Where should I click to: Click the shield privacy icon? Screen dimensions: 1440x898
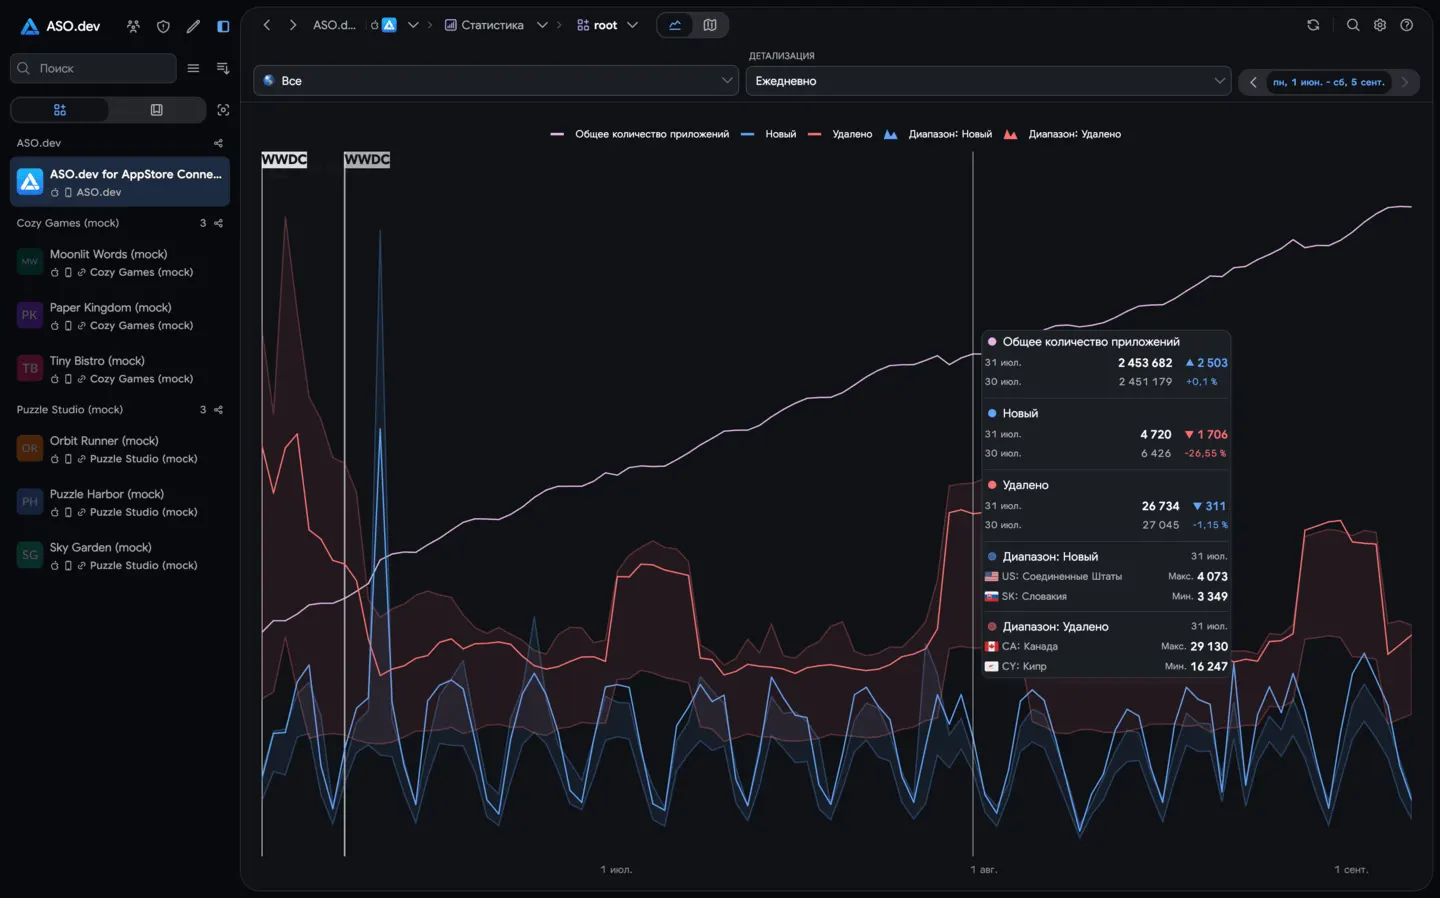pyautogui.click(x=163, y=26)
